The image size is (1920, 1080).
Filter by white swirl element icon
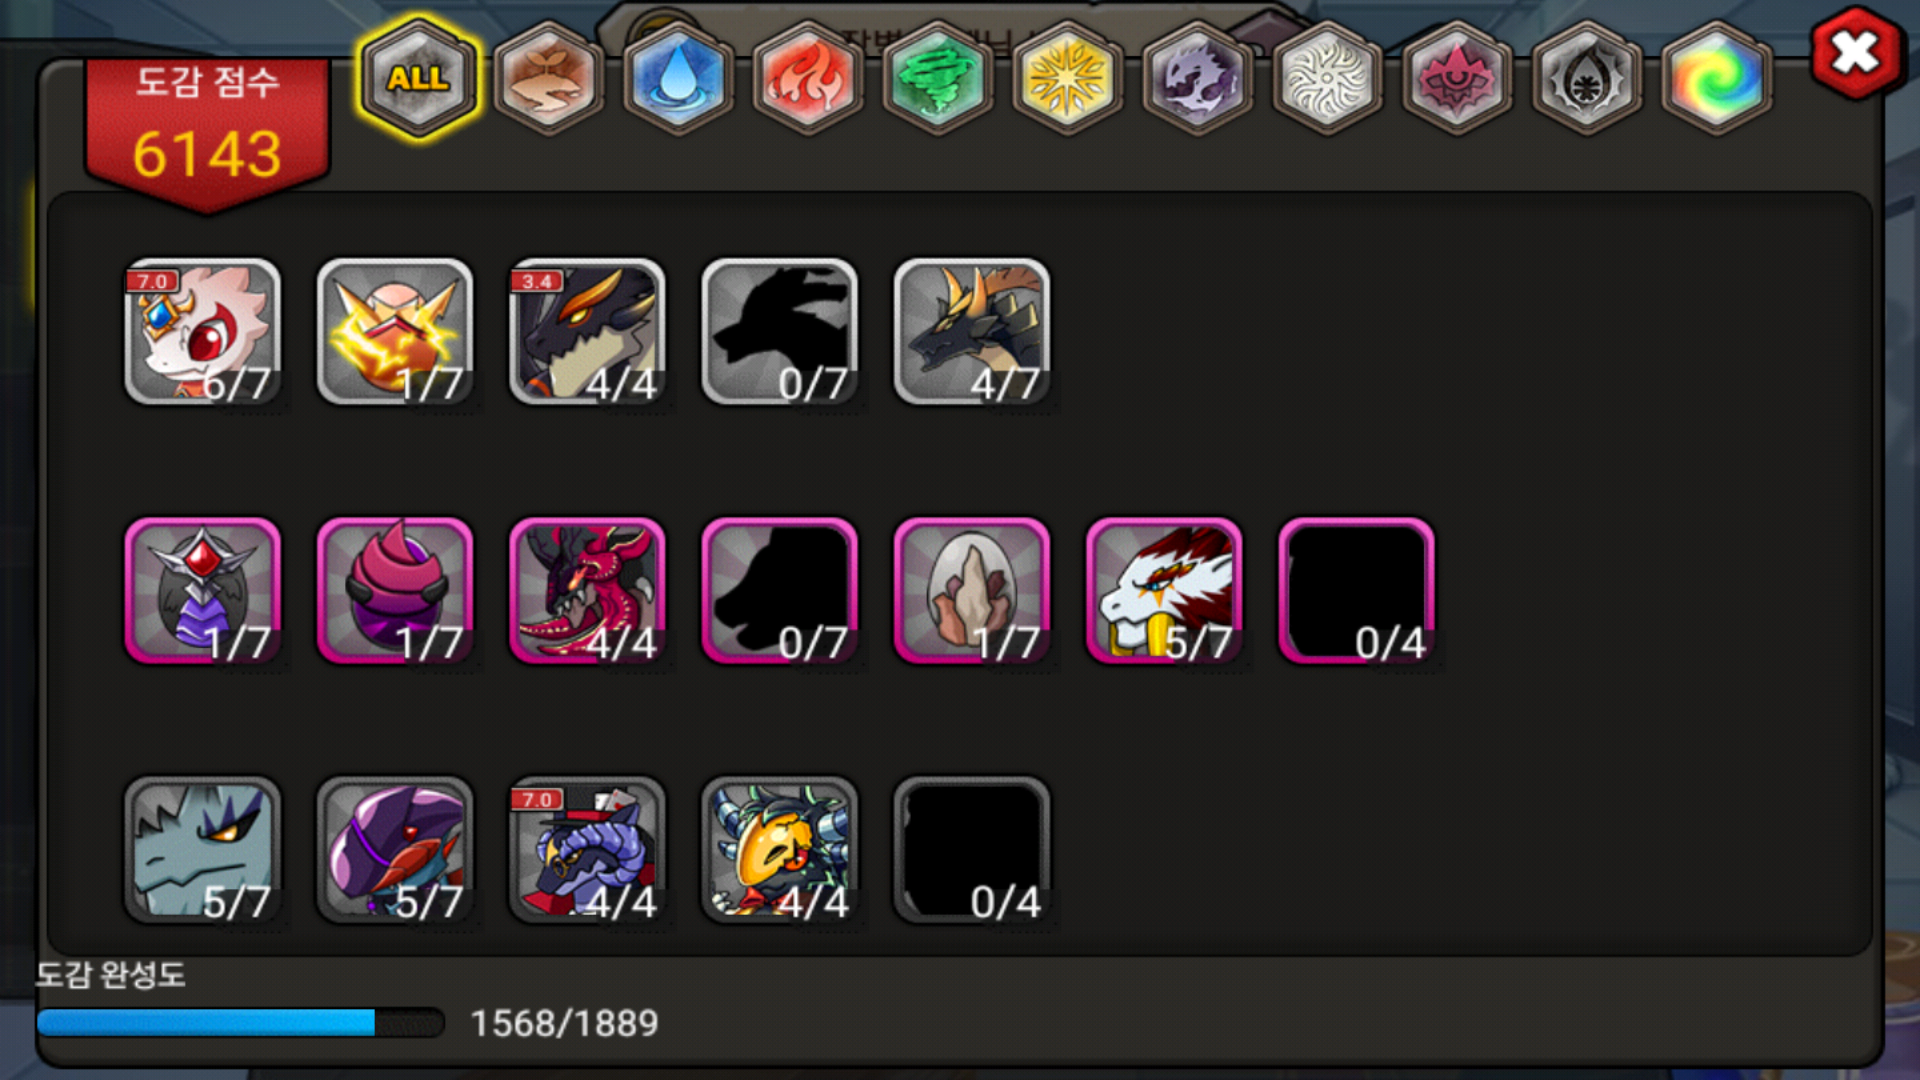[1327, 78]
